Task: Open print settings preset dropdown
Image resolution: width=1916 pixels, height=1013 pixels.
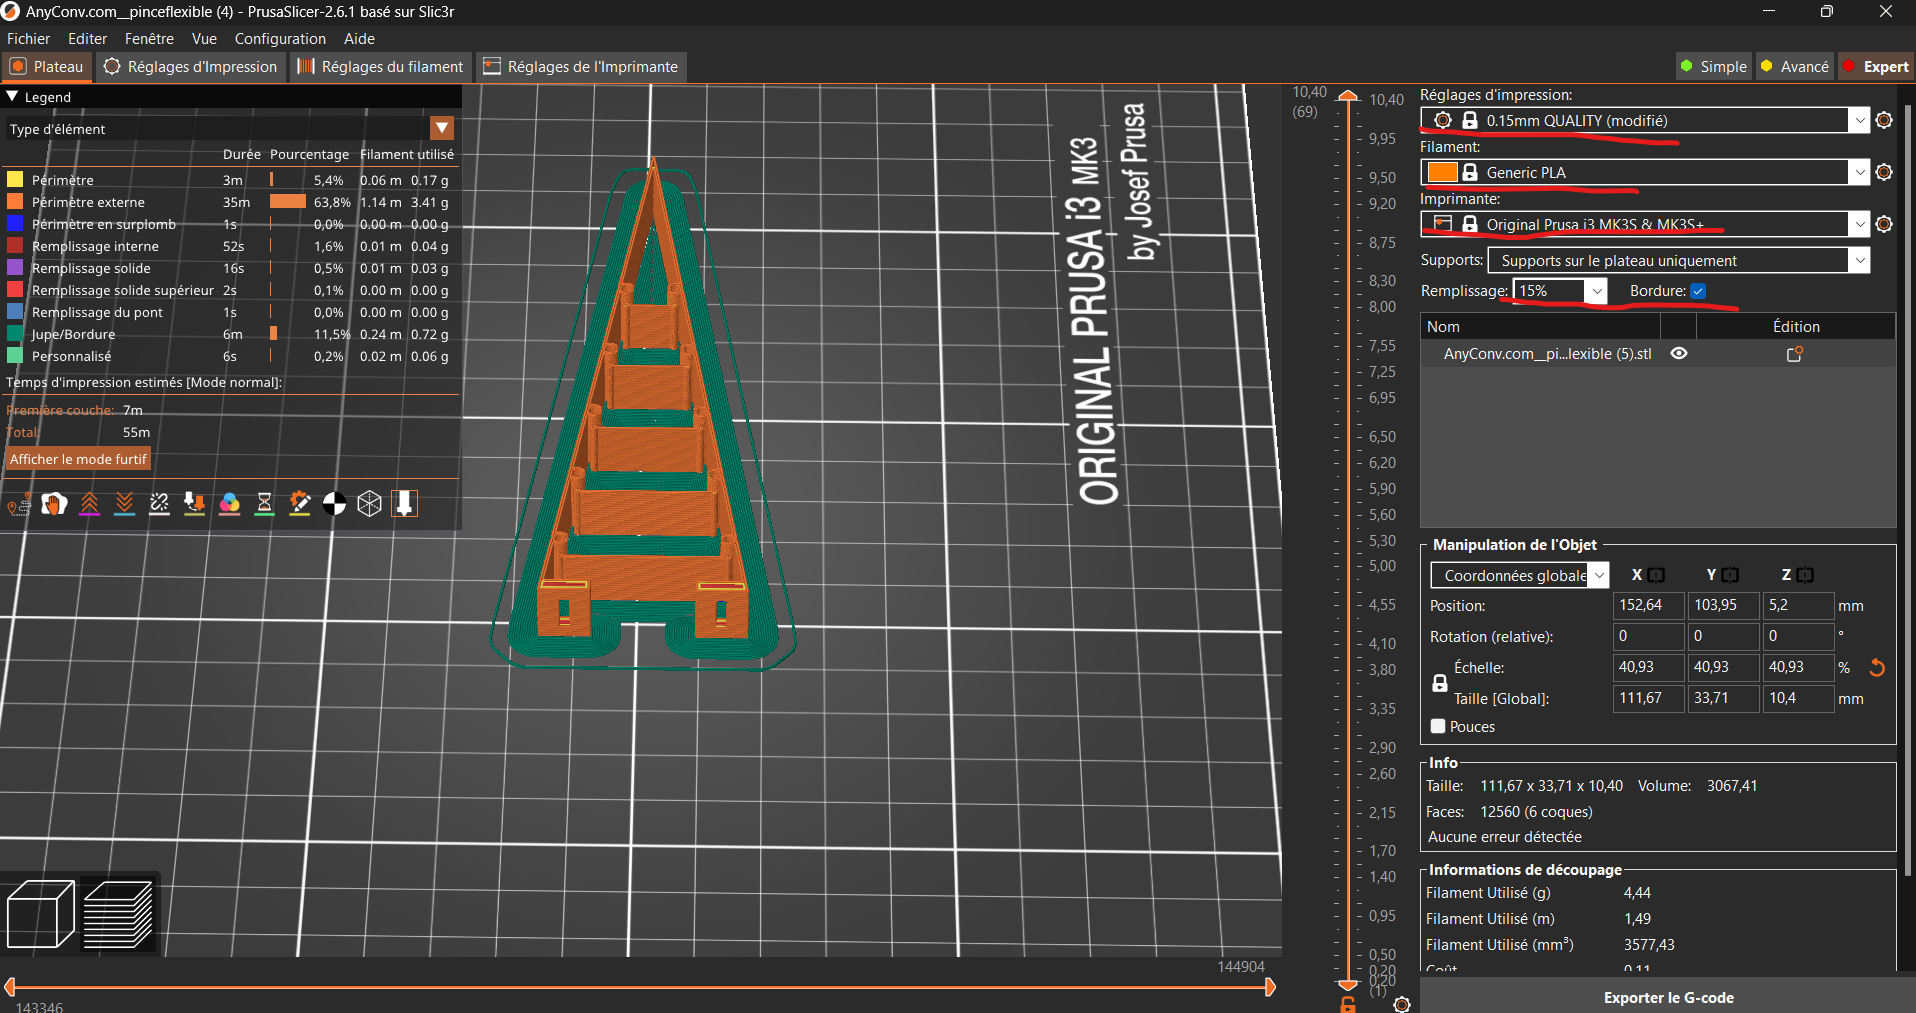Action: point(1859,120)
